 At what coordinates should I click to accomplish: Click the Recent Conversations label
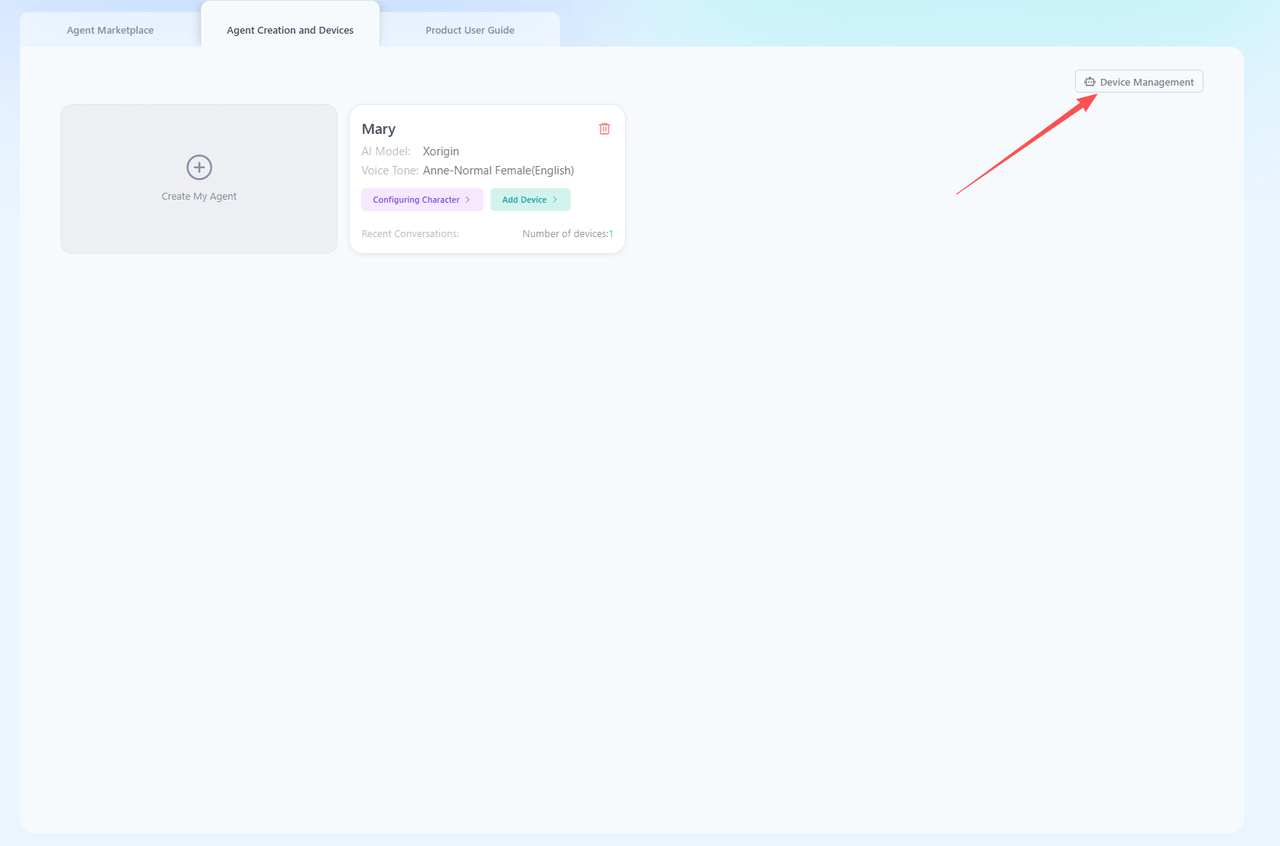pyautogui.click(x=410, y=234)
